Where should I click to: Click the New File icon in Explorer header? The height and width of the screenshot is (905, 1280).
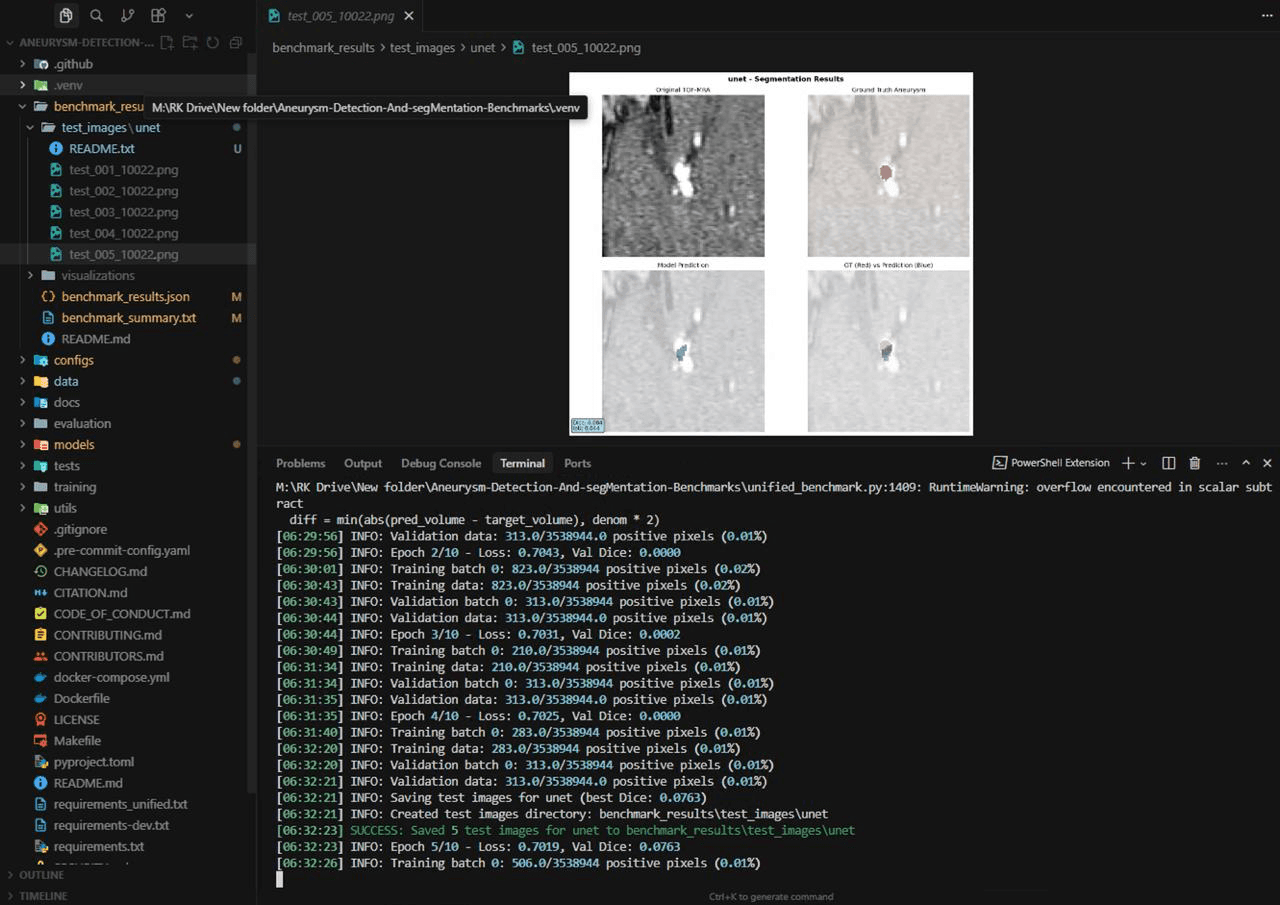[x=167, y=43]
